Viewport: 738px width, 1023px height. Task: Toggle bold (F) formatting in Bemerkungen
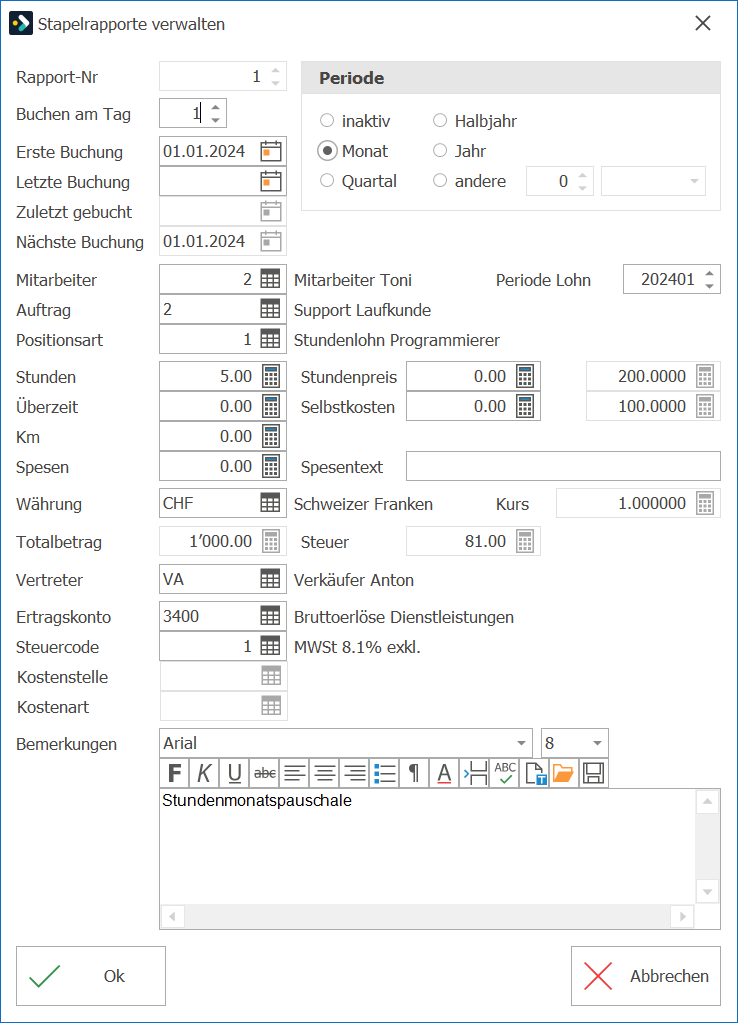click(174, 773)
